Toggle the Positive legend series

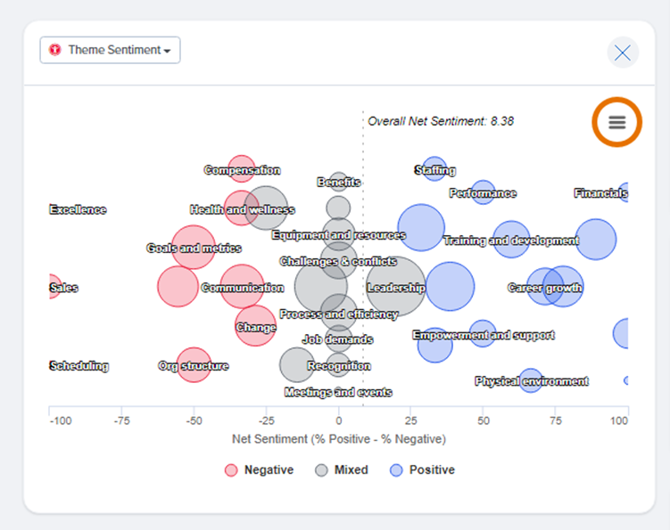pyautogui.click(x=423, y=470)
